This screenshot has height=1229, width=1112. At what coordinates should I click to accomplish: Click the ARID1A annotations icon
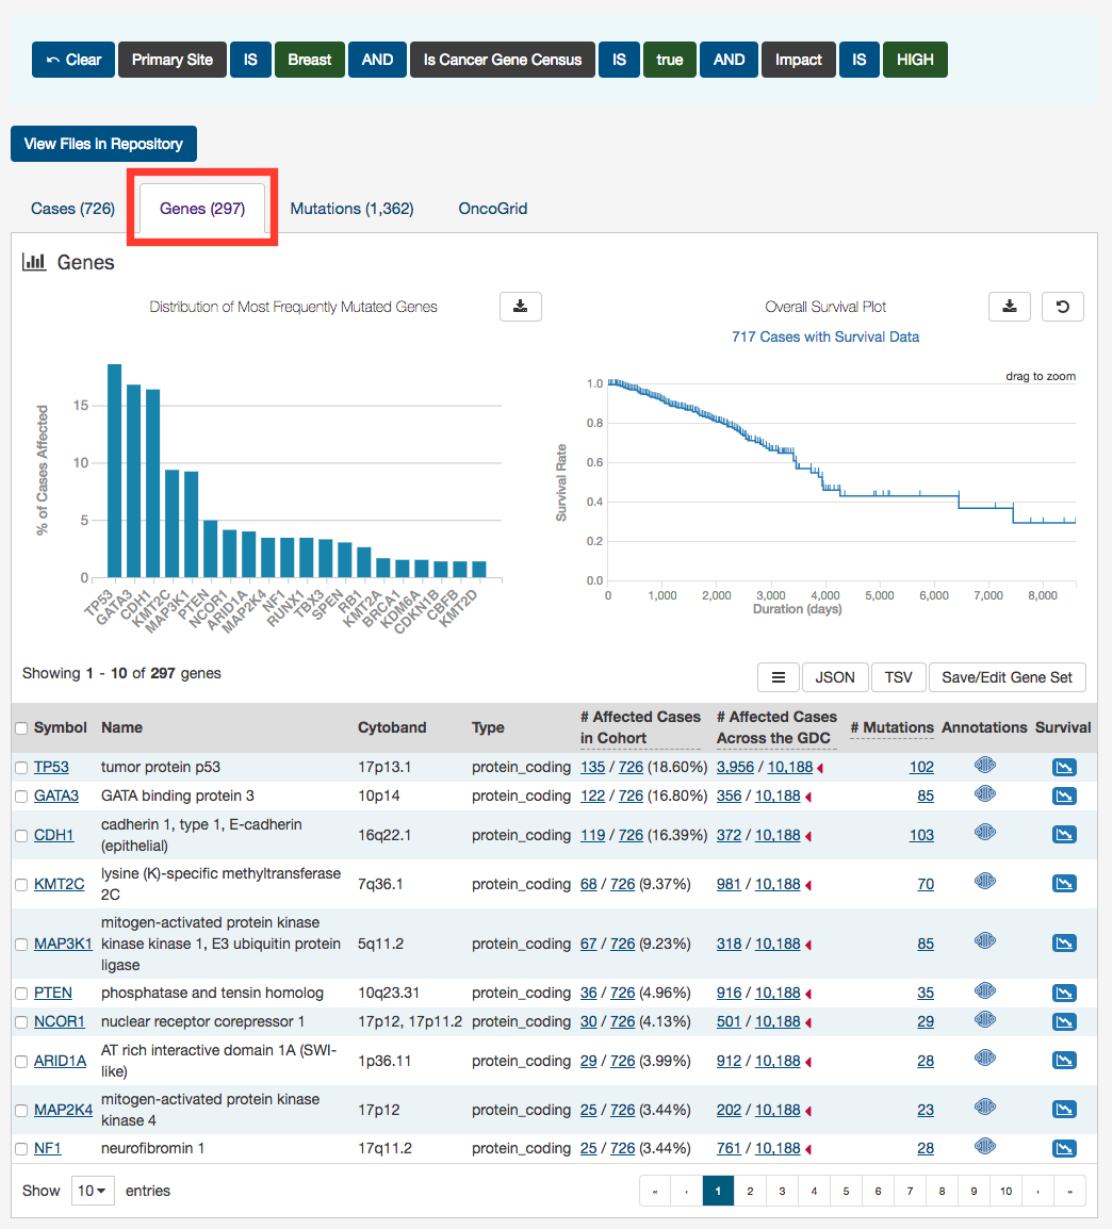tap(985, 1057)
